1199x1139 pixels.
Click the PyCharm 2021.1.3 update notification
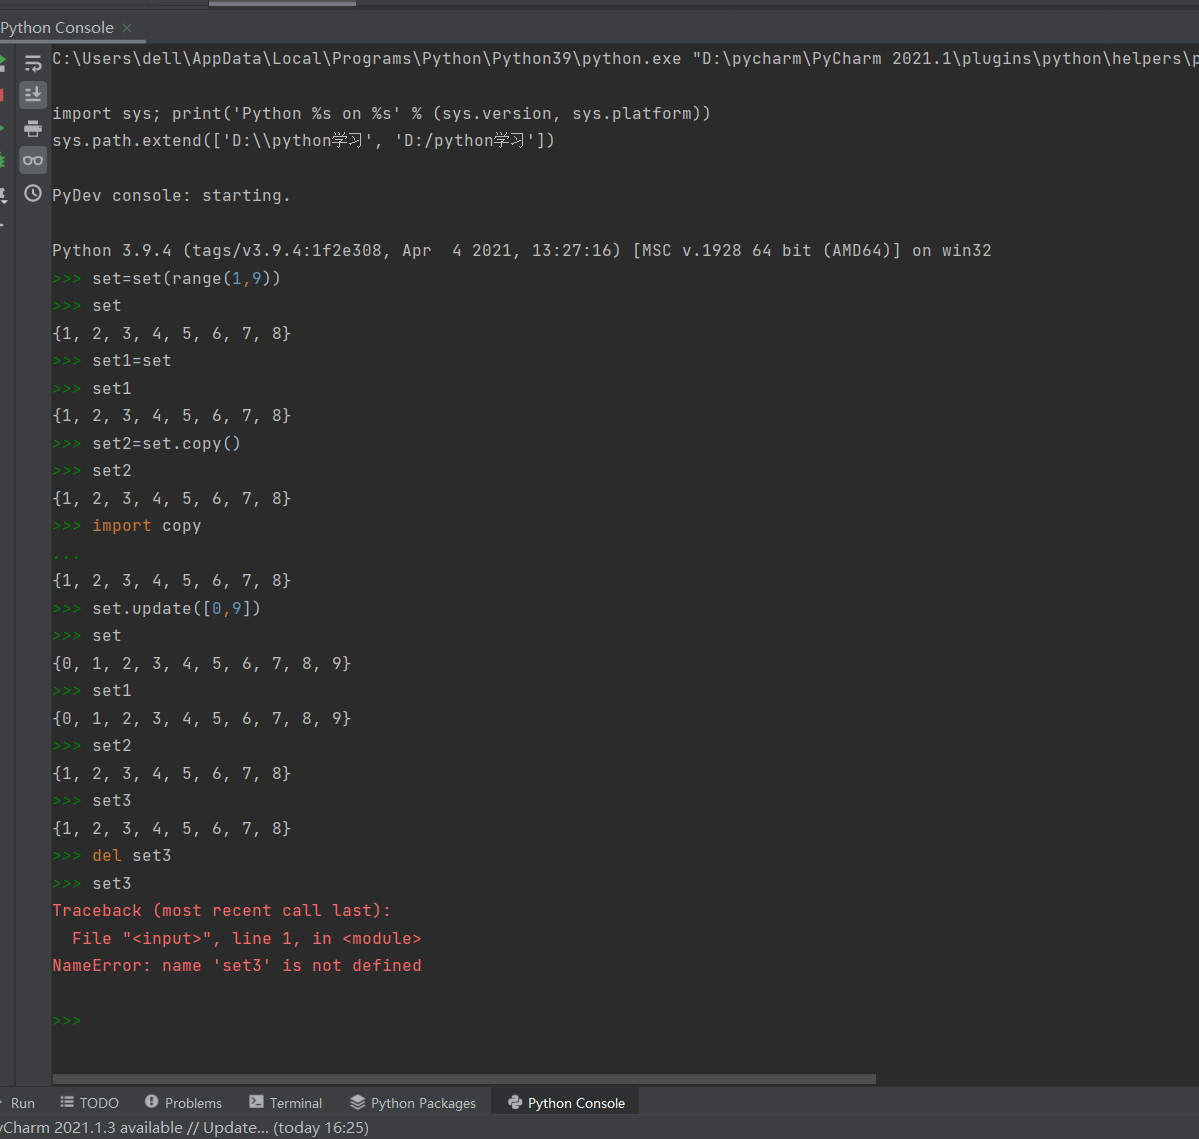coord(185,1128)
